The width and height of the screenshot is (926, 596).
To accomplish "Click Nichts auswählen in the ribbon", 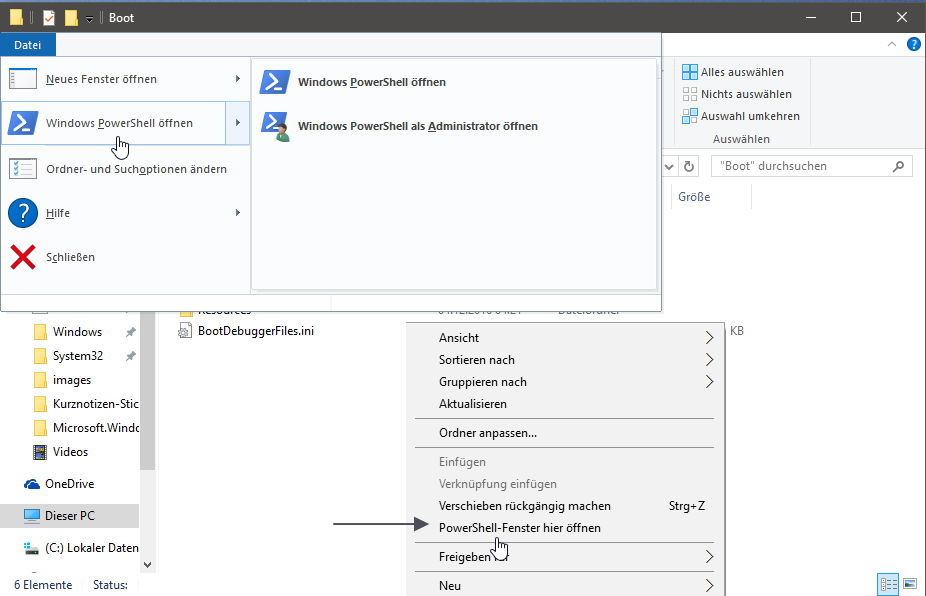I will pyautogui.click(x=736, y=94).
